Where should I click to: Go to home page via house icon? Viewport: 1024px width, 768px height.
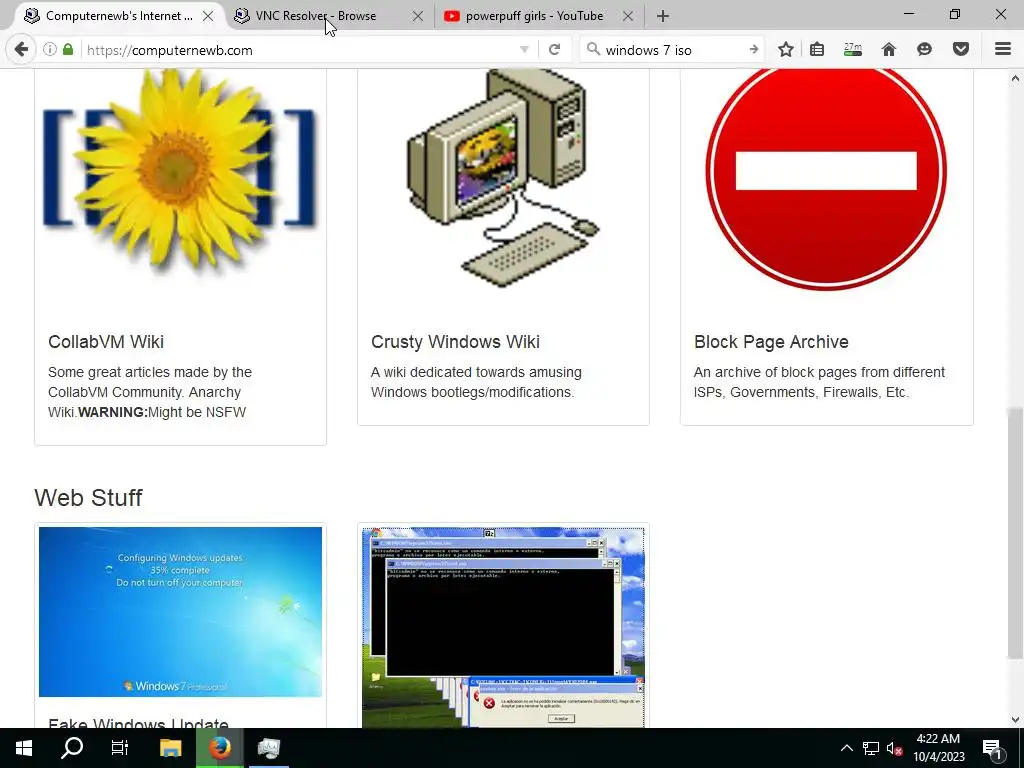coord(889,50)
